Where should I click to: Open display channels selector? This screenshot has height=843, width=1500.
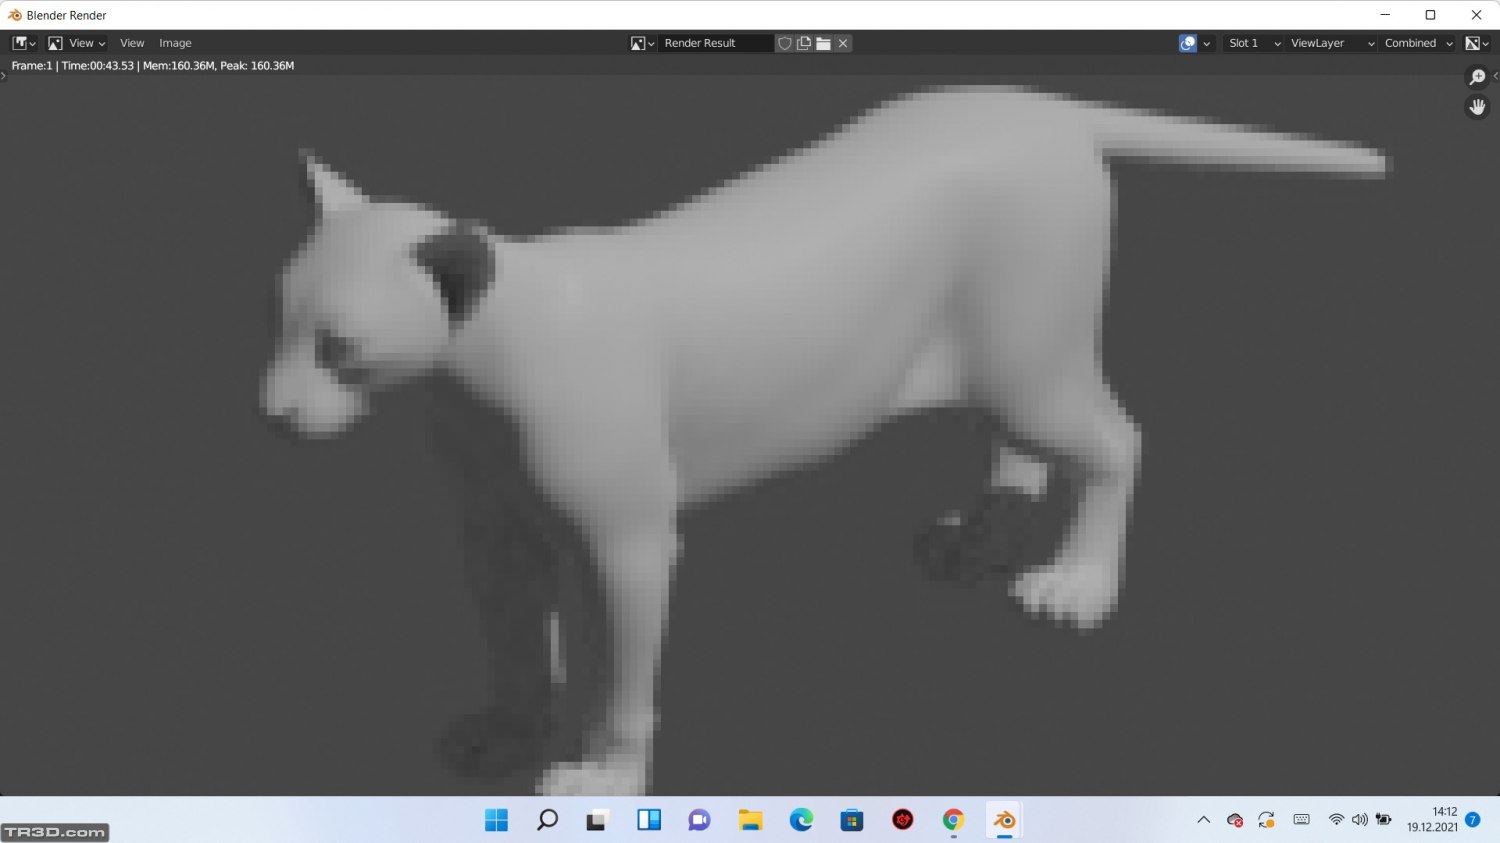coord(1477,43)
